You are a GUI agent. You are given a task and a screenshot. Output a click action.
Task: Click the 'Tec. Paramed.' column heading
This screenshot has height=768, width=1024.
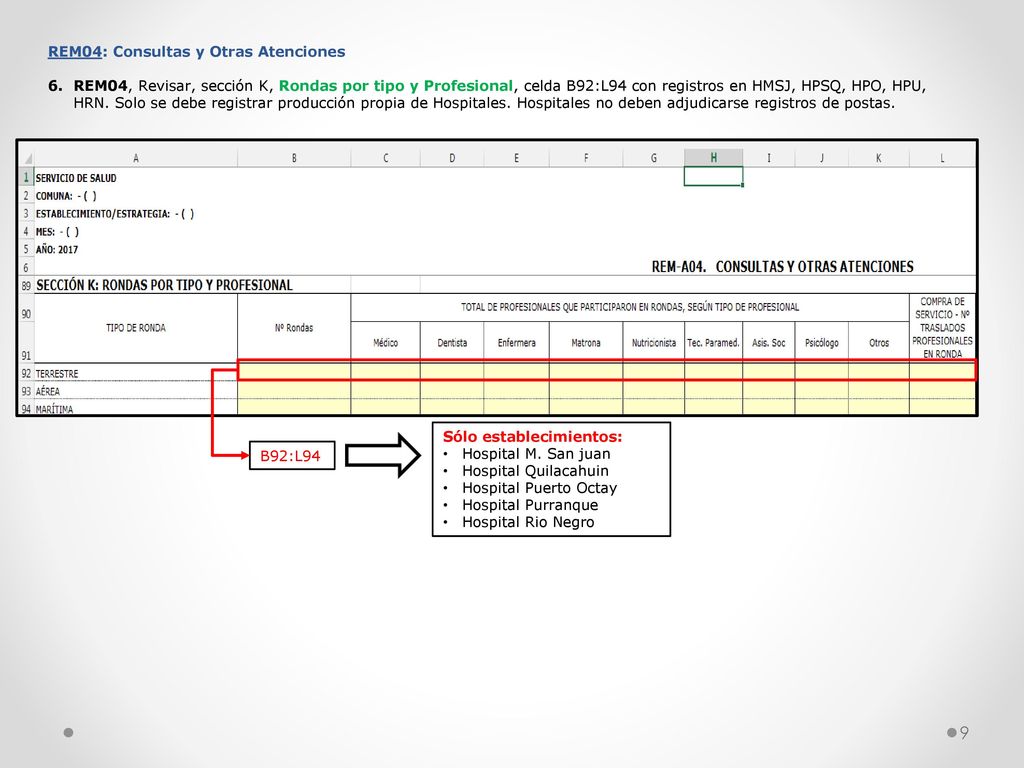(713, 342)
